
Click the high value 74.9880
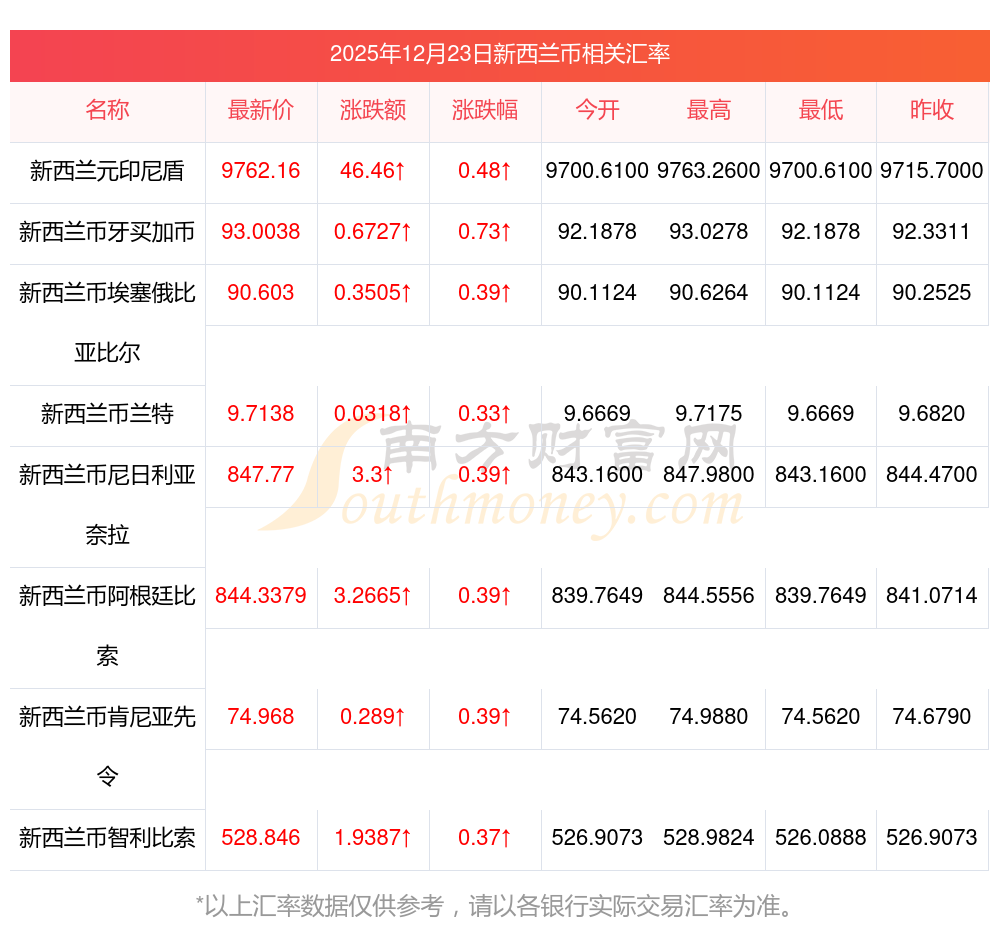click(709, 717)
